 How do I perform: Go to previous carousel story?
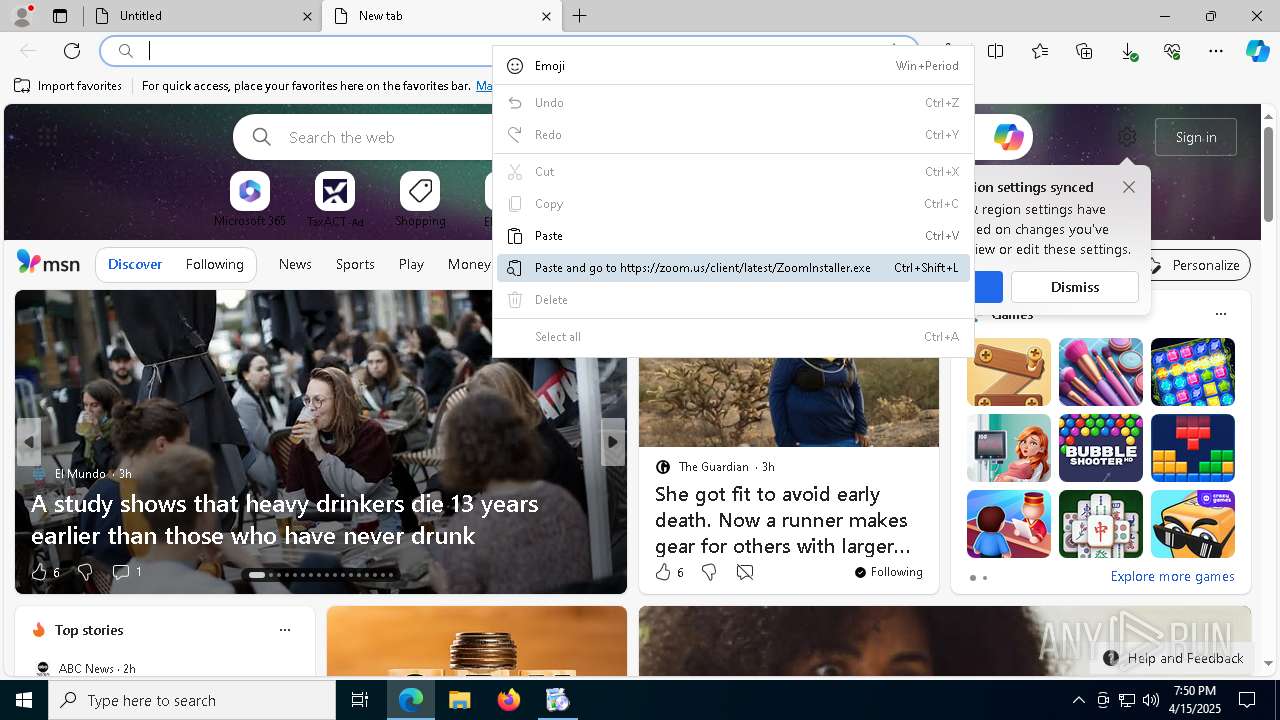29,442
